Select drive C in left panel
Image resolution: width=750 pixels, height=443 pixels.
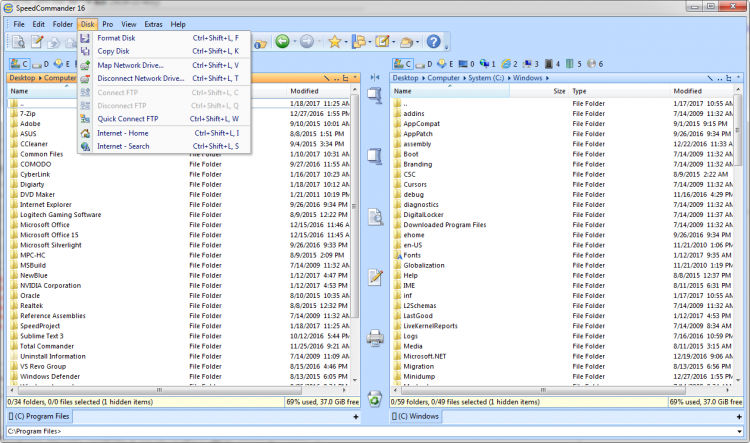pyautogui.click(x=19, y=64)
